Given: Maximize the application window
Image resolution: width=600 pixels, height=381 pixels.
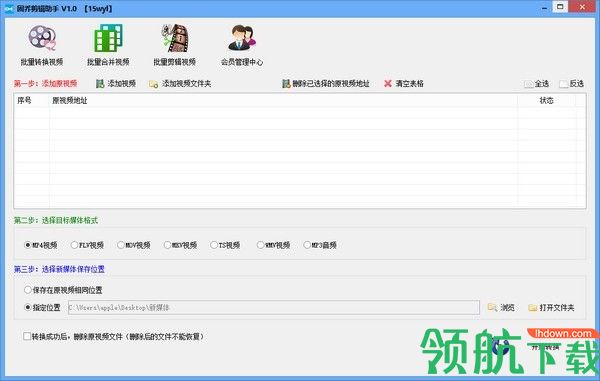Looking at the screenshot, I should coord(560,7).
